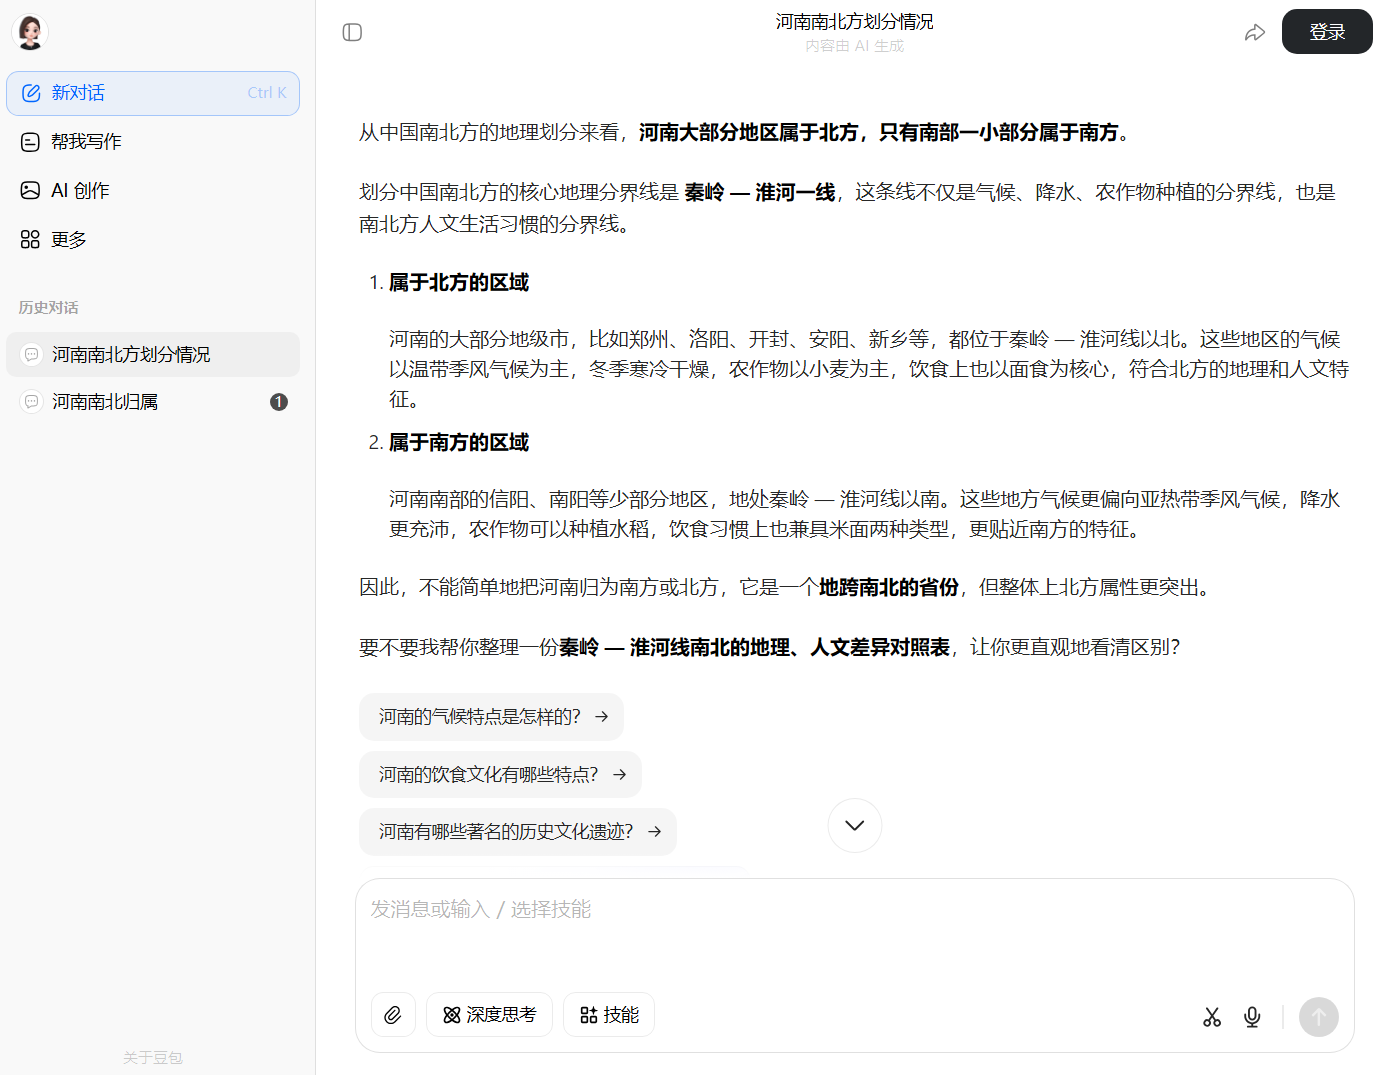Start a 新对话 new chat
The image size is (1386, 1075).
pos(152,93)
